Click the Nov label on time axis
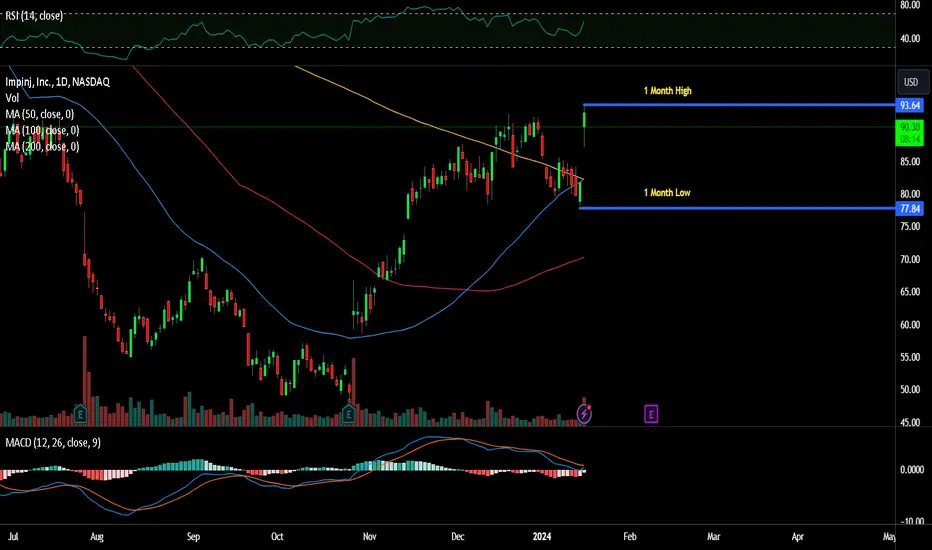The height and width of the screenshot is (550, 932). click(370, 536)
